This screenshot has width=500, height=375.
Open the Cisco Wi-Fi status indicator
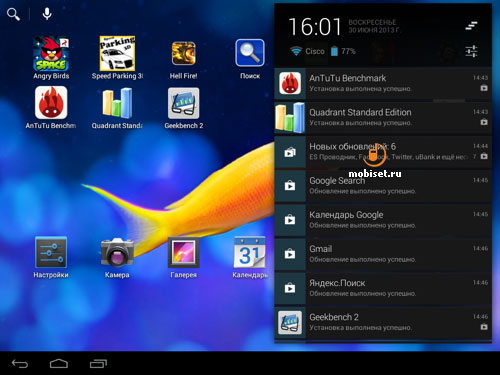coord(307,51)
